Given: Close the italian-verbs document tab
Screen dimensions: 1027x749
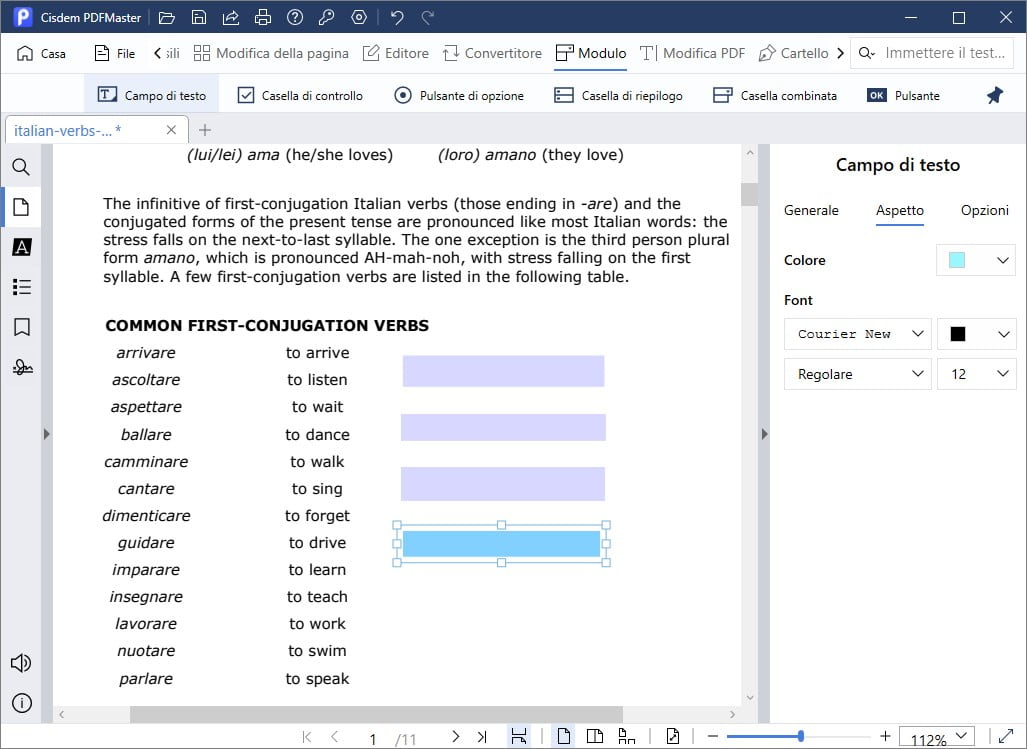Looking at the screenshot, I should (170, 129).
